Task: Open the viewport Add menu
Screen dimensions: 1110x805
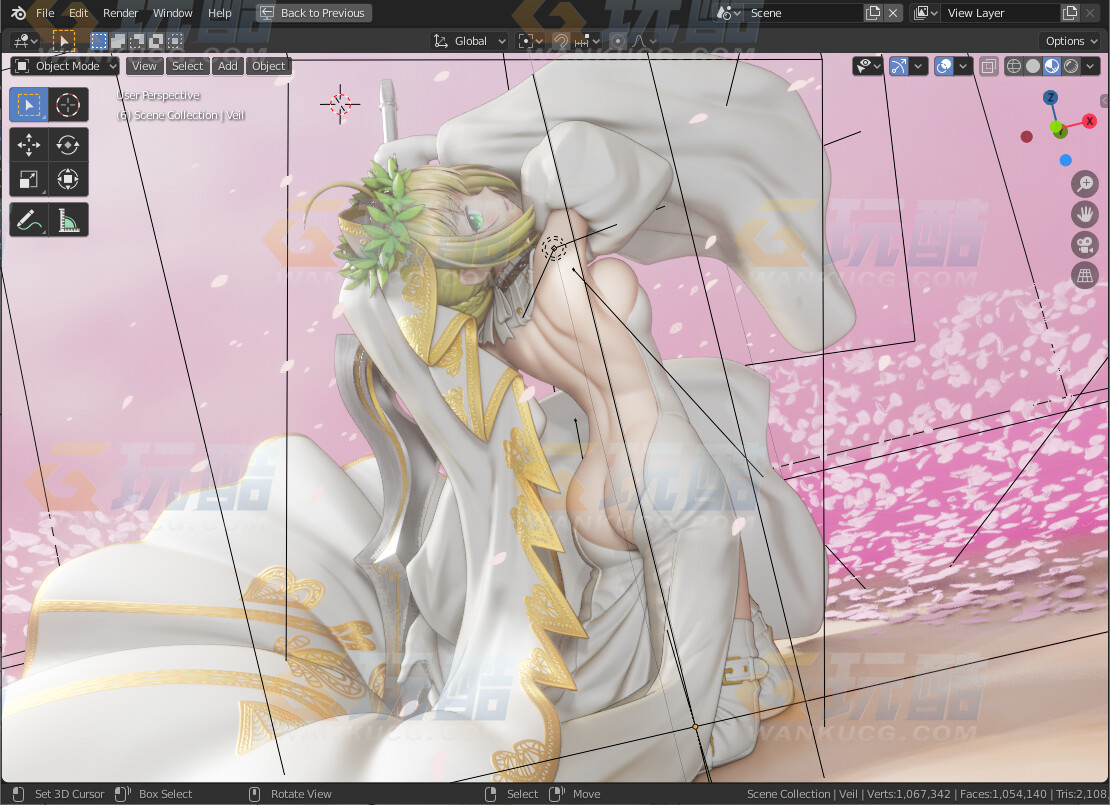Action: tap(228, 66)
